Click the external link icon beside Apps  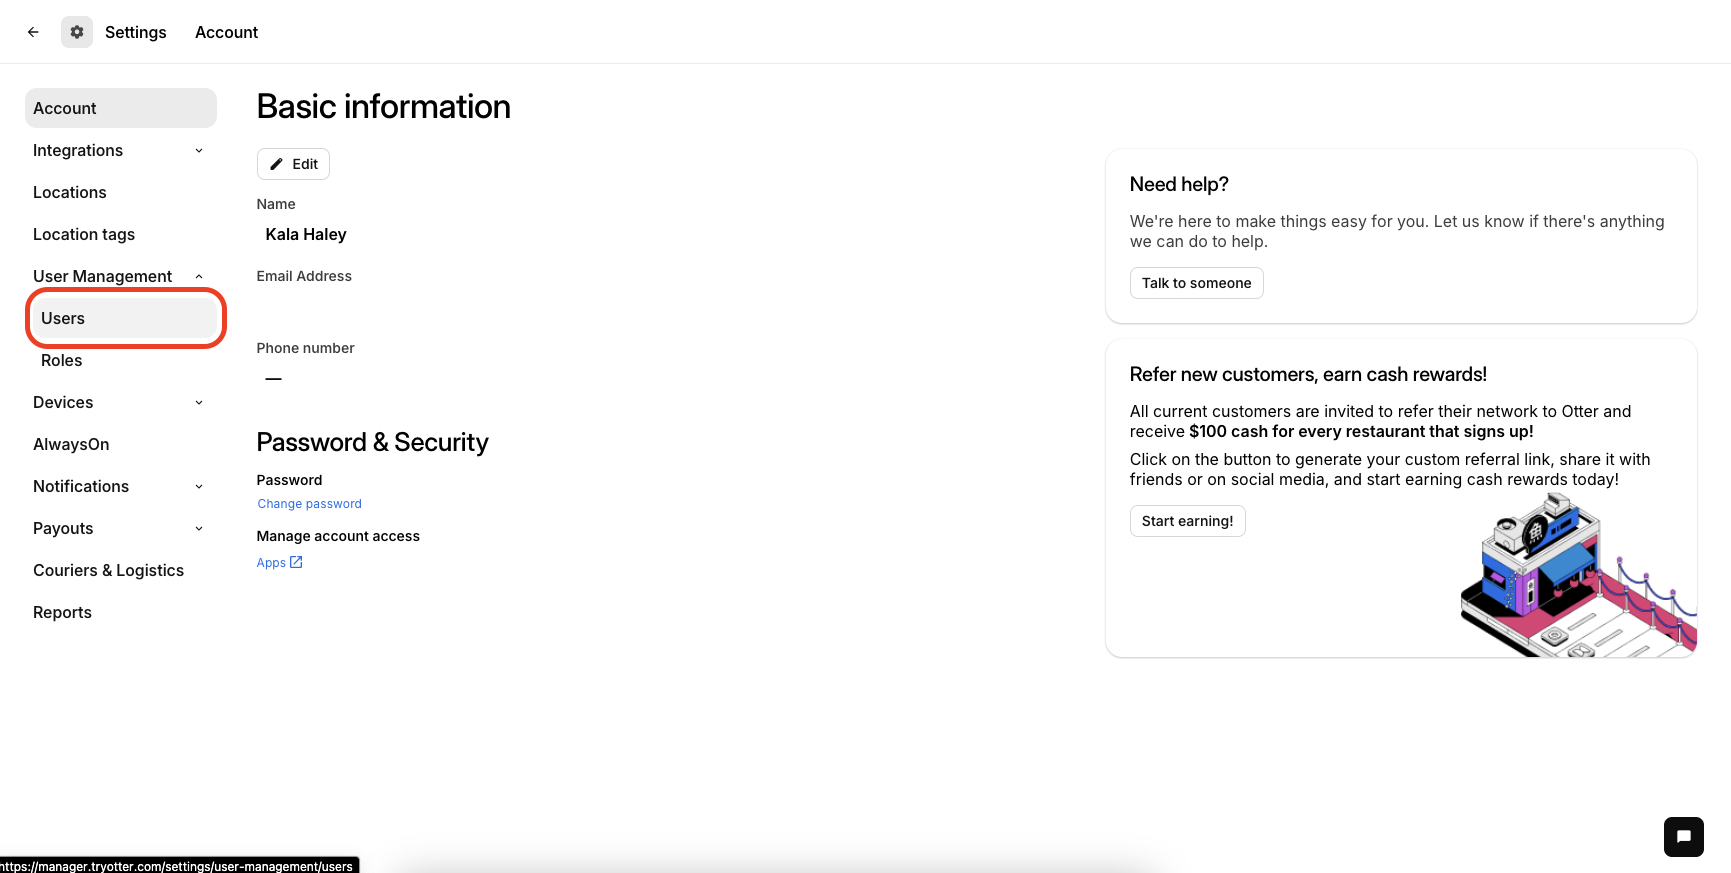tap(296, 562)
